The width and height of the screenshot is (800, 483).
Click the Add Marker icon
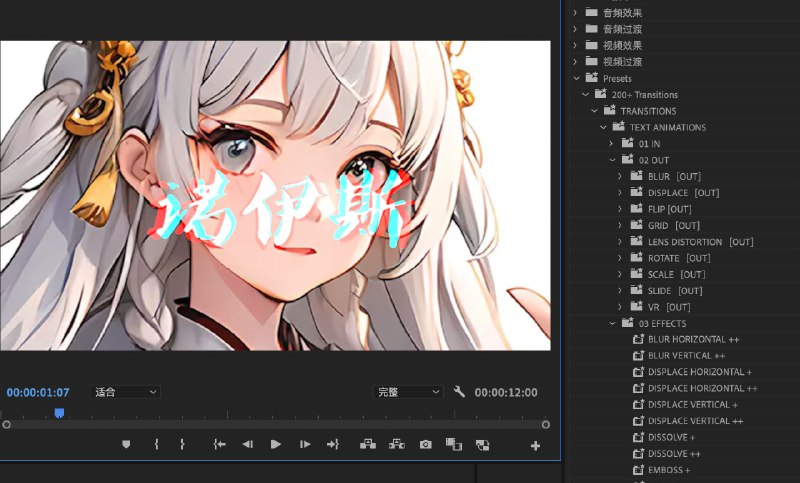pos(126,444)
